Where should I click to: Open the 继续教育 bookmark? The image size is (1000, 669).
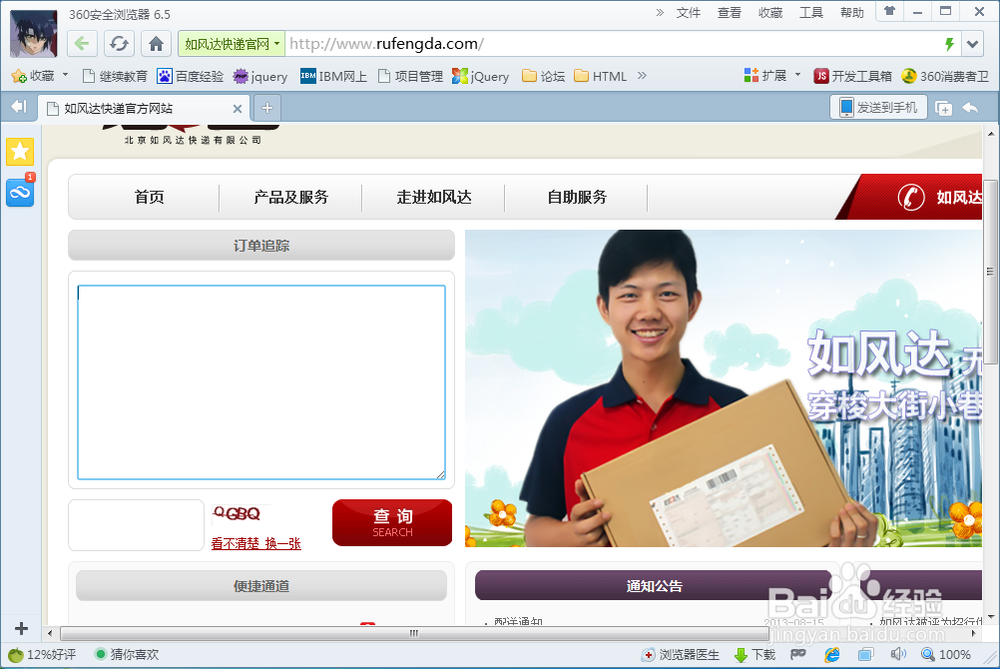tap(115, 76)
